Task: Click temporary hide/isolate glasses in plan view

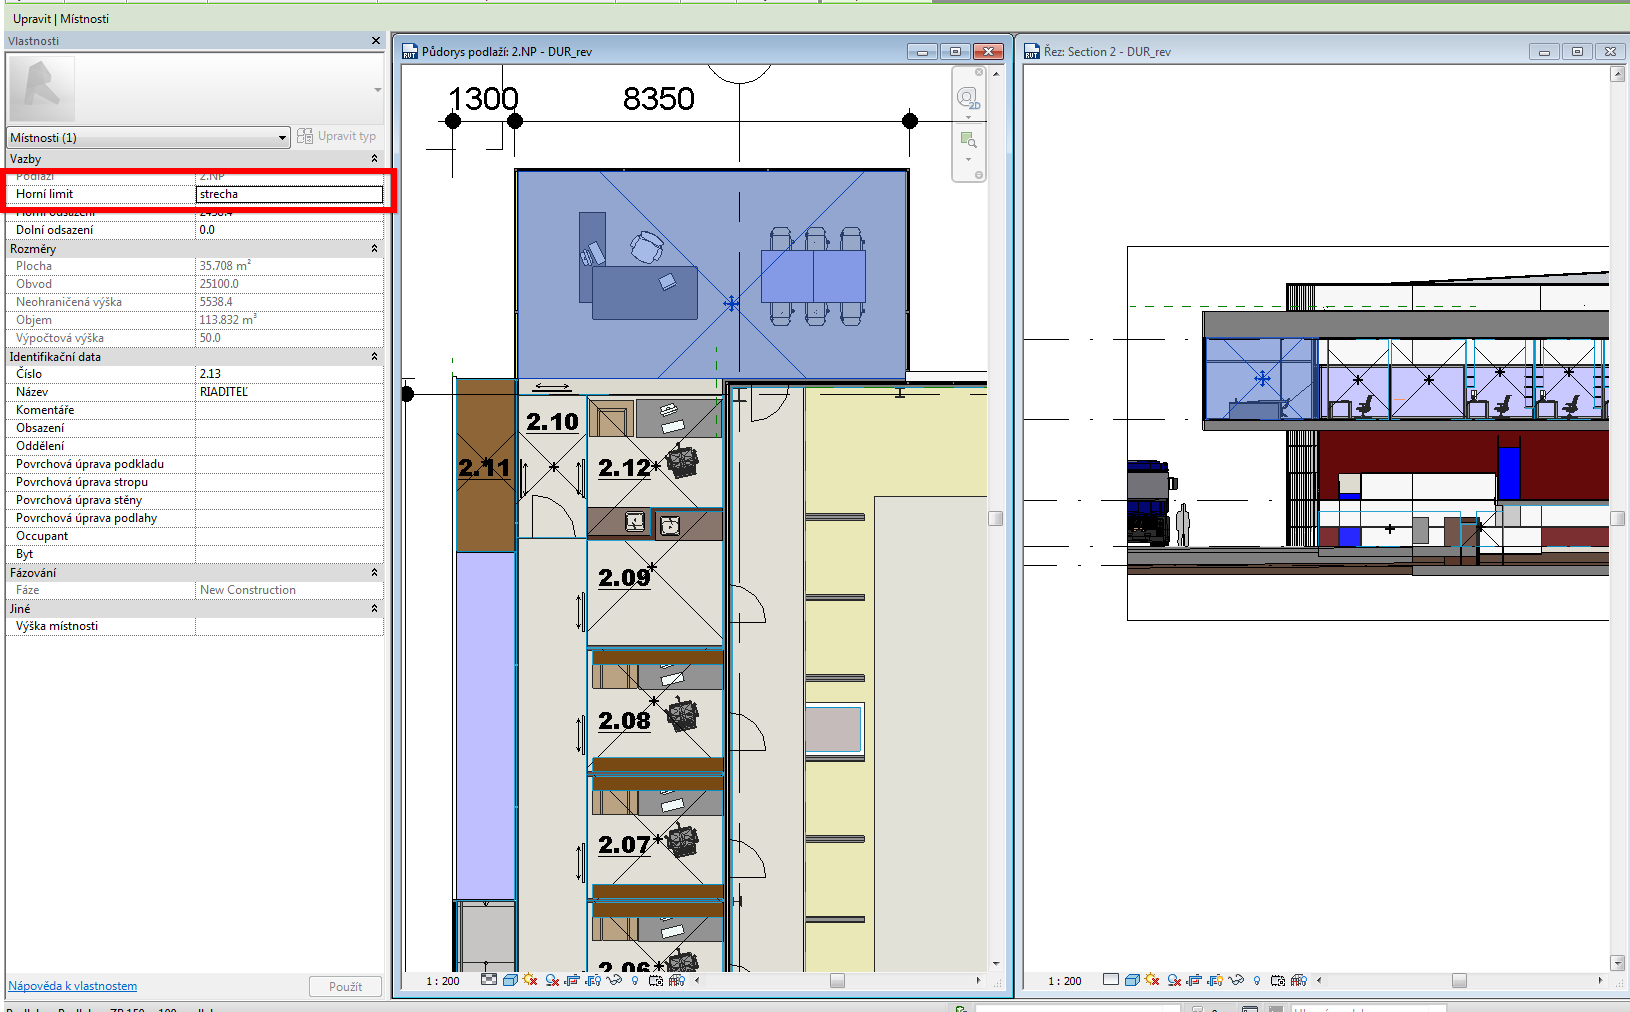Action: 614,980
